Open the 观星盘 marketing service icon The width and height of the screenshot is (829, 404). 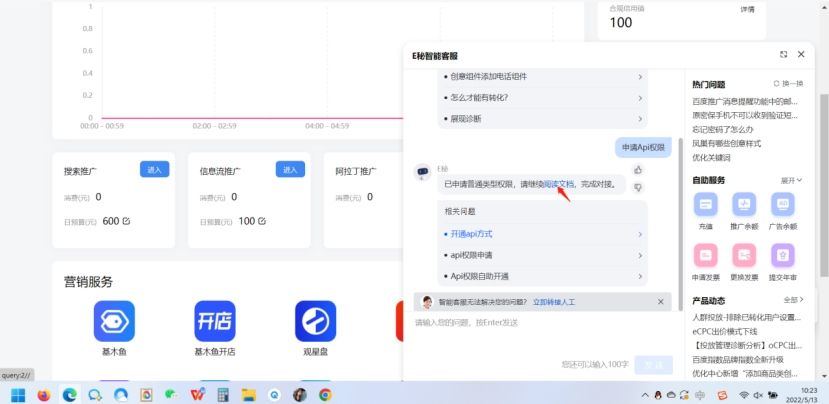pyautogui.click(x=315, y=321)
